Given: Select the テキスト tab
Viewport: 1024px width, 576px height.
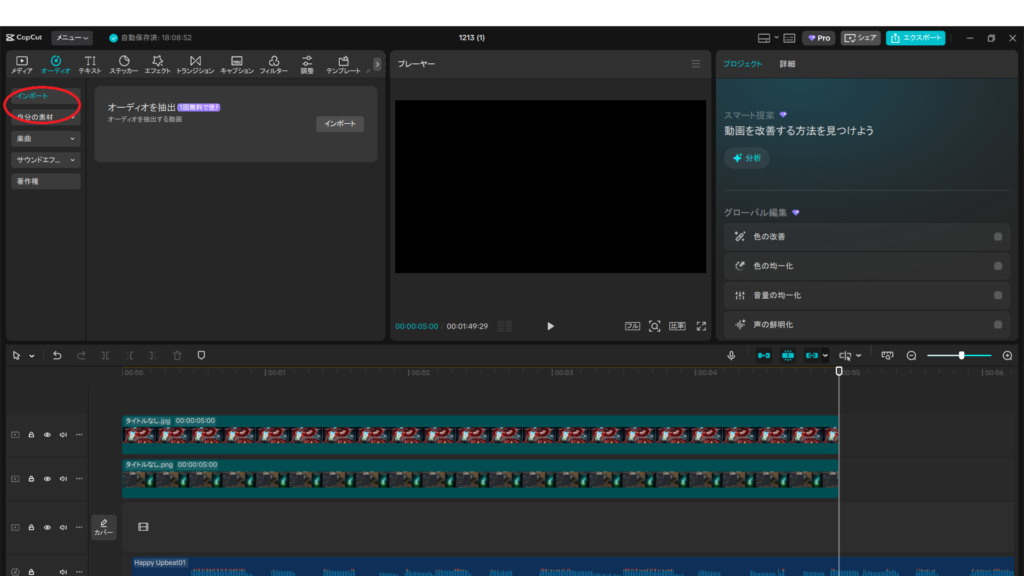Looking at the screenshot, I should (x=90, y=65).
